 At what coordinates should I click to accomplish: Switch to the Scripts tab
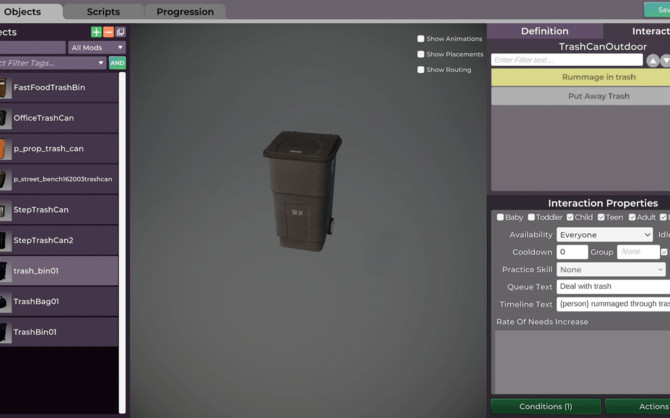point(103,12)
